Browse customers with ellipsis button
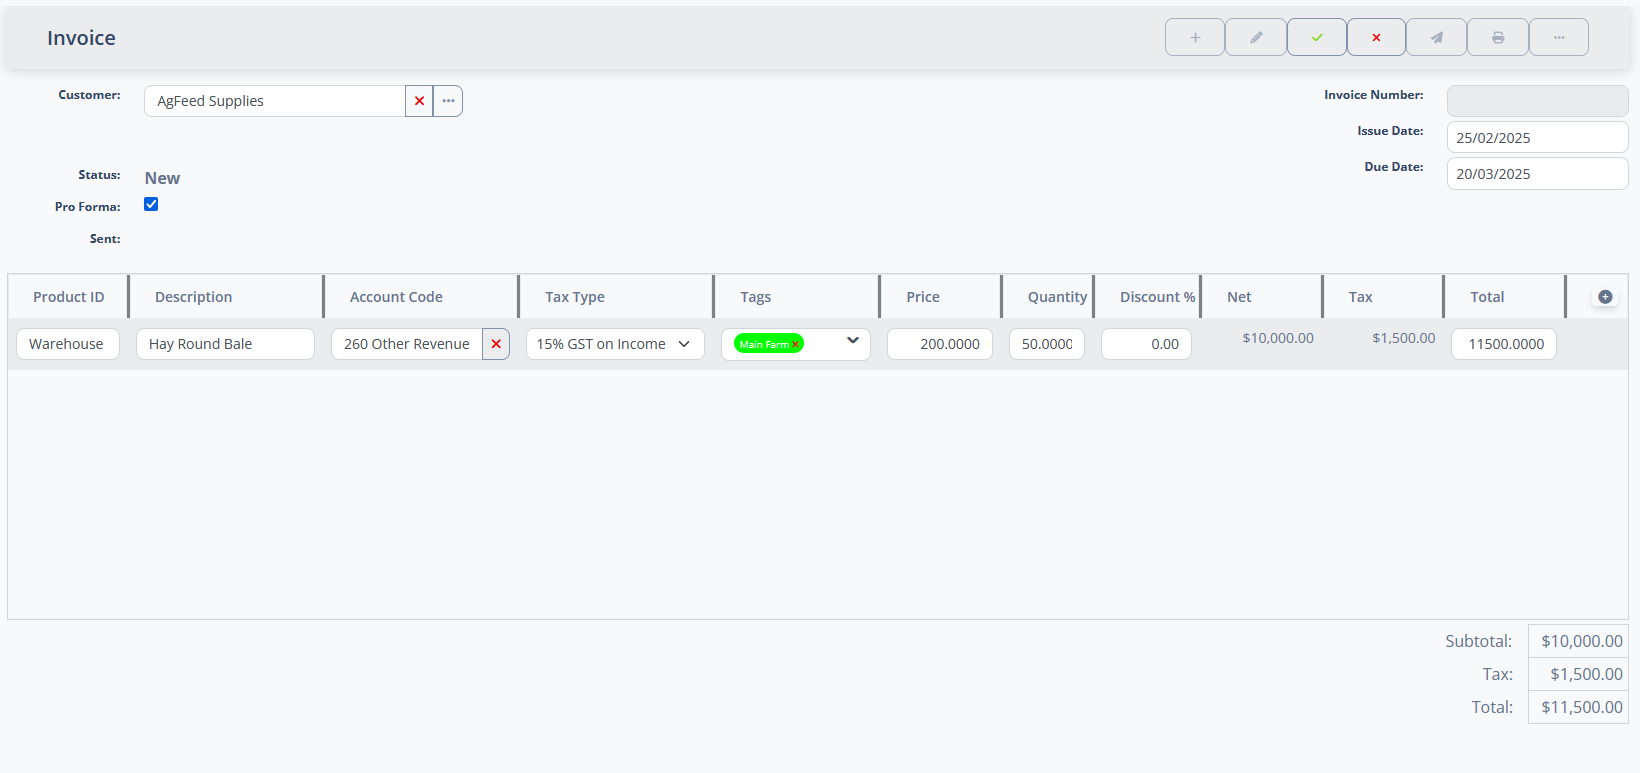The height and width of the screenshot is (773, 1640). (448, 101)
